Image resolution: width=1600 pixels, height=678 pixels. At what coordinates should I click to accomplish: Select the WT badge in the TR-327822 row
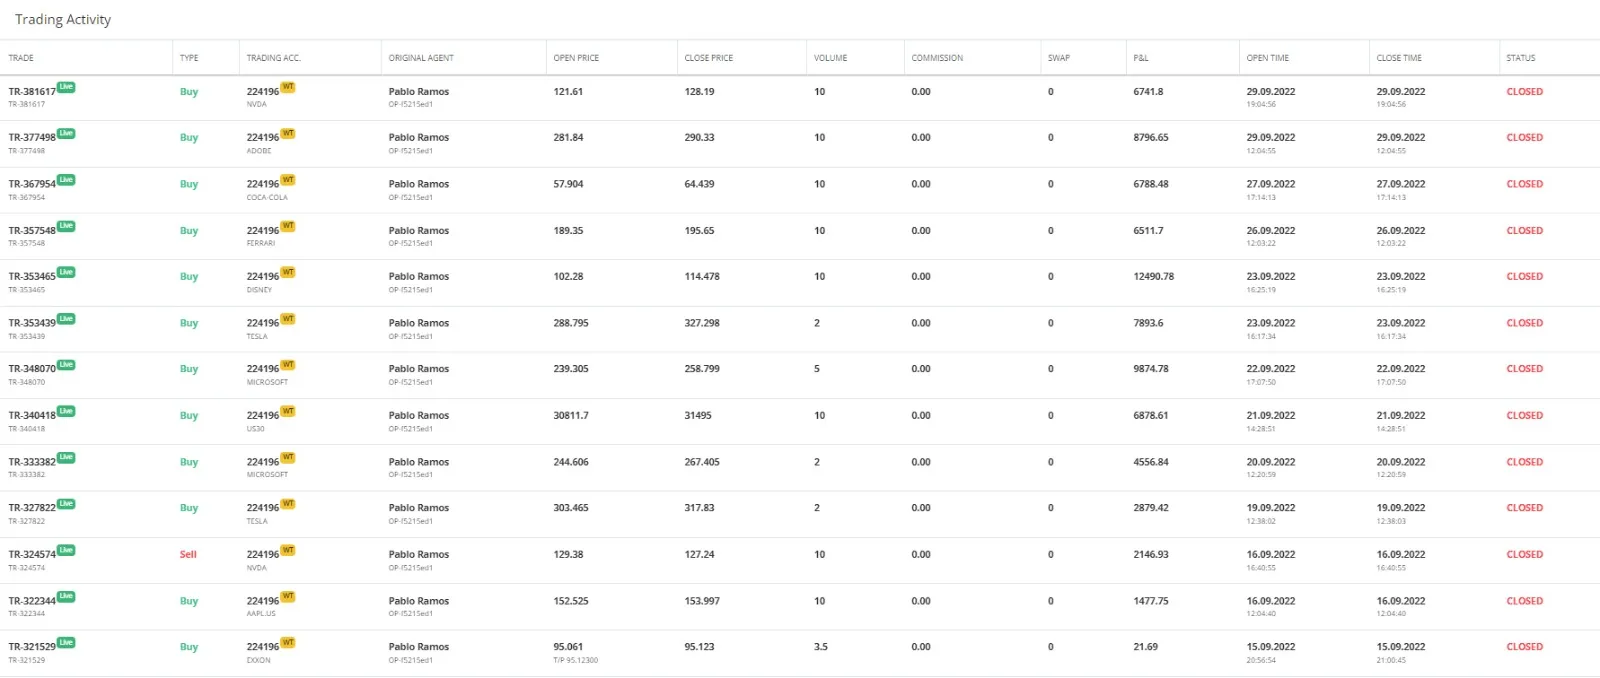[288, 504]
